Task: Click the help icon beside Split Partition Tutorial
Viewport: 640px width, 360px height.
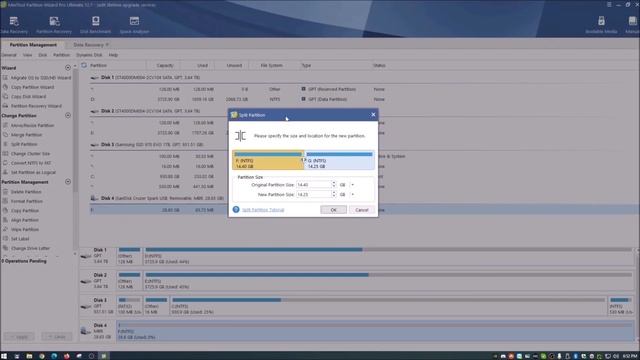Action: tap(236, 209)
